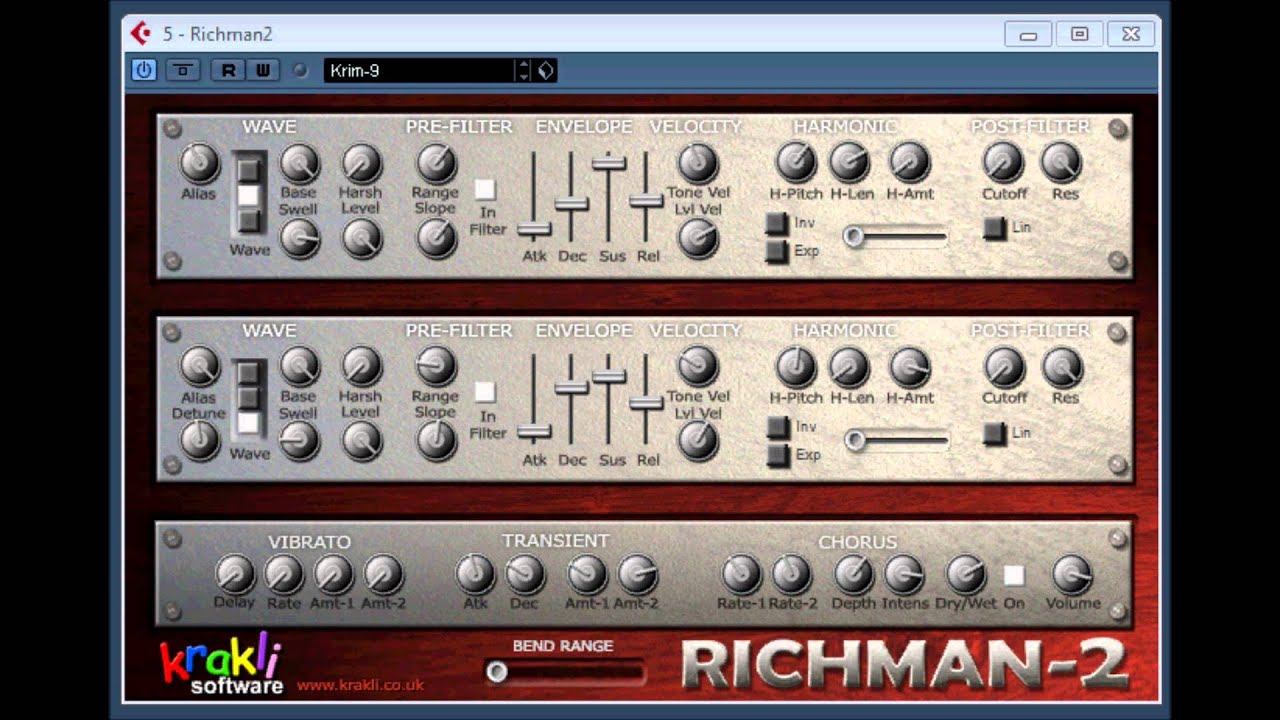Image resolution: width=1280 pixels, height=720 pixels.
Task: Click the Chorus Dry/Wet knob
Action: pyautogui.click(x=965, y=575)
